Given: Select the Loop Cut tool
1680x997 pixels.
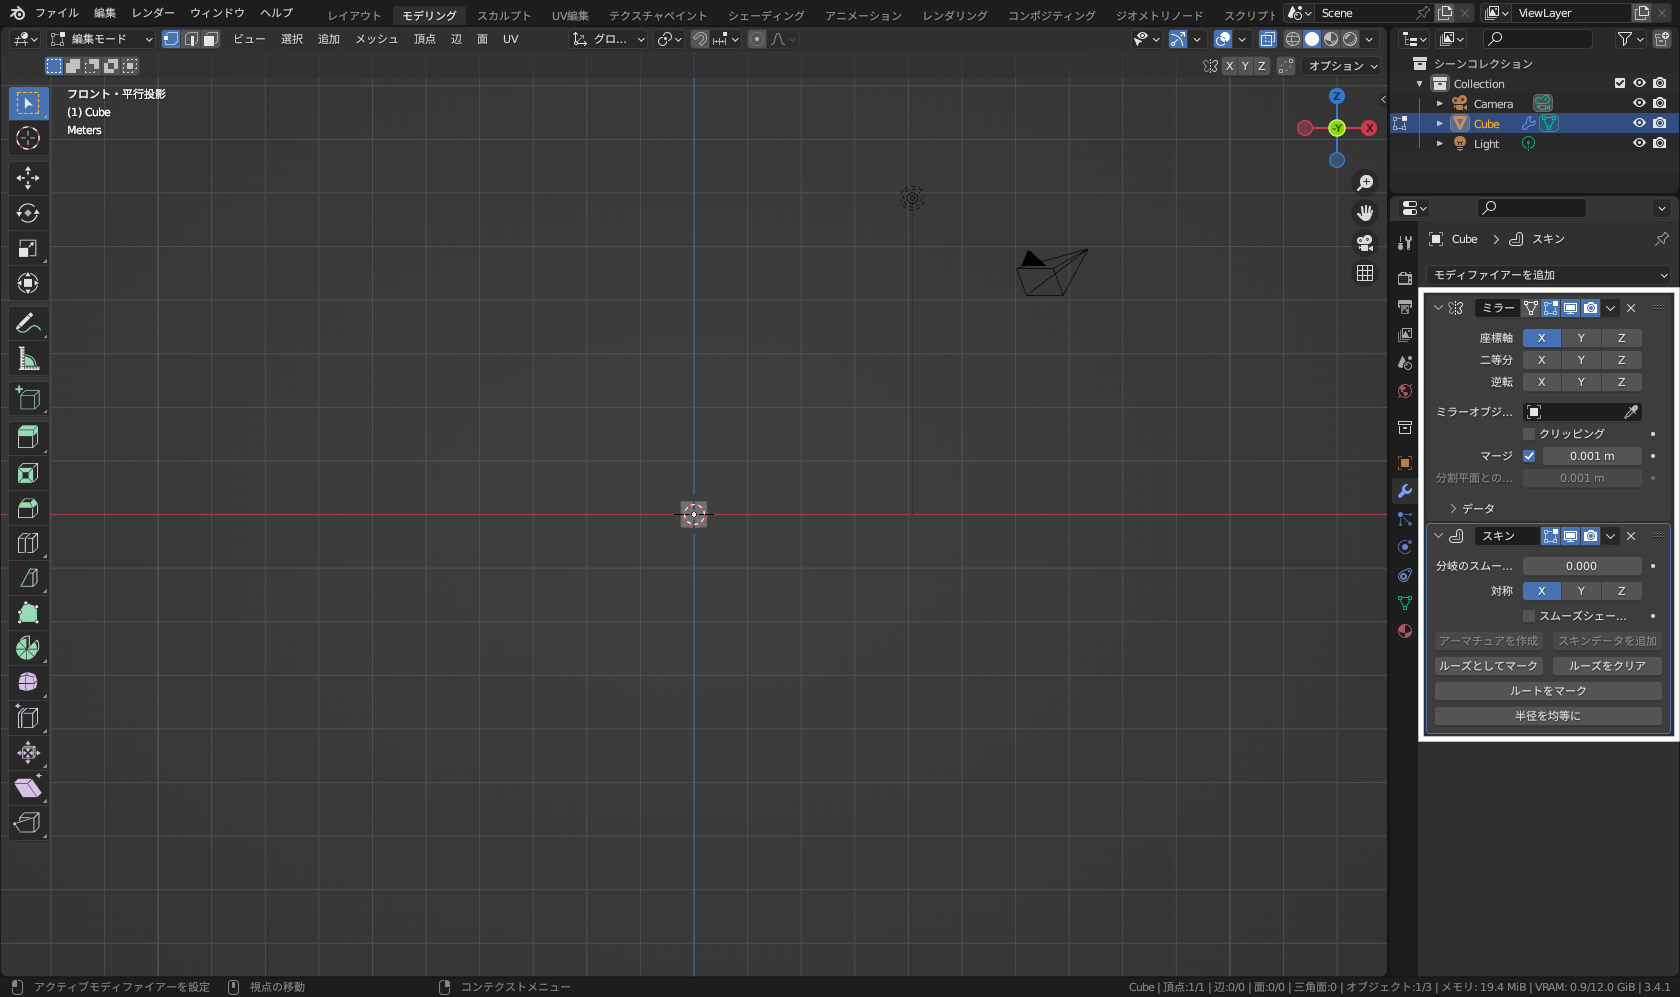Looking at the screenshot, I should click(28, 543).
